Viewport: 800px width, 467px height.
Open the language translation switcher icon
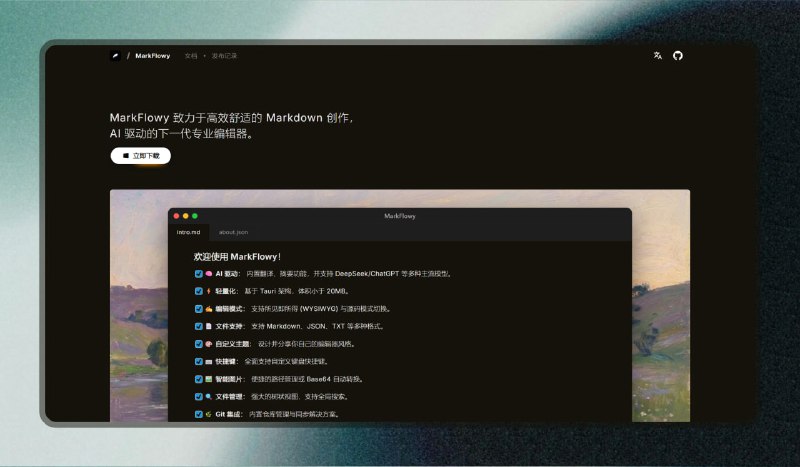coord(658,56)
